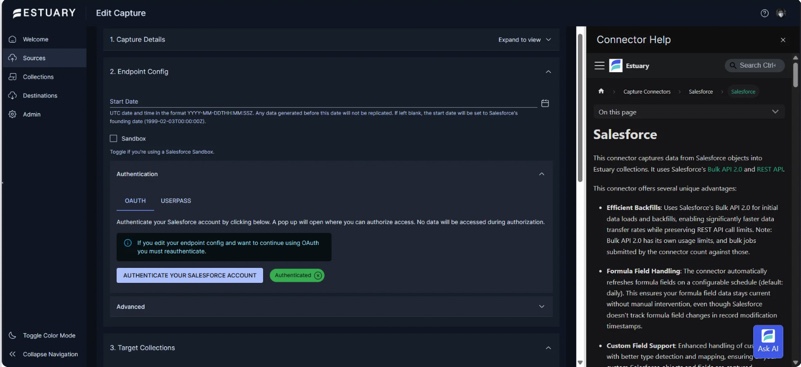The image size is (801, 367).
Task: Open the help question-mark icon
Action: (x=764, y=13)
